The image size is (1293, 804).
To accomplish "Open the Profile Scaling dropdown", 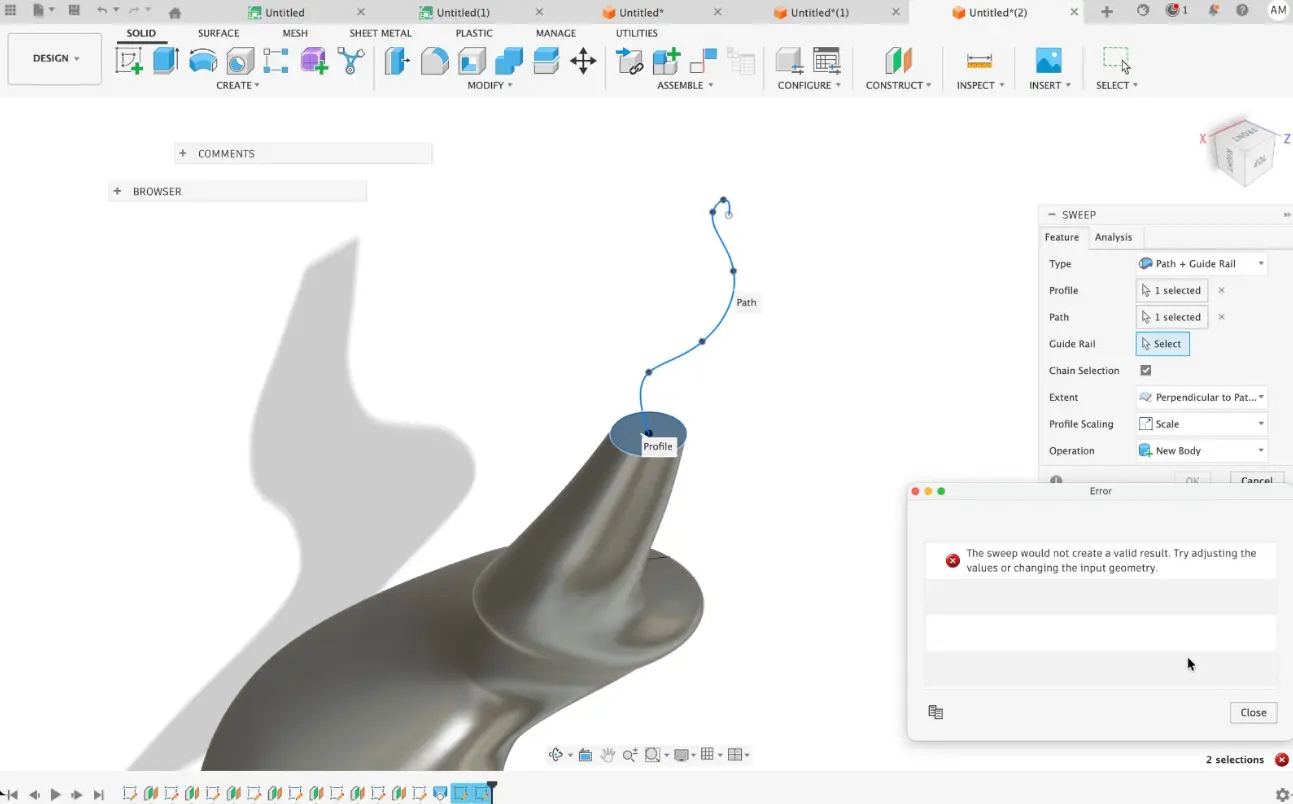I will click(1200, 423).
